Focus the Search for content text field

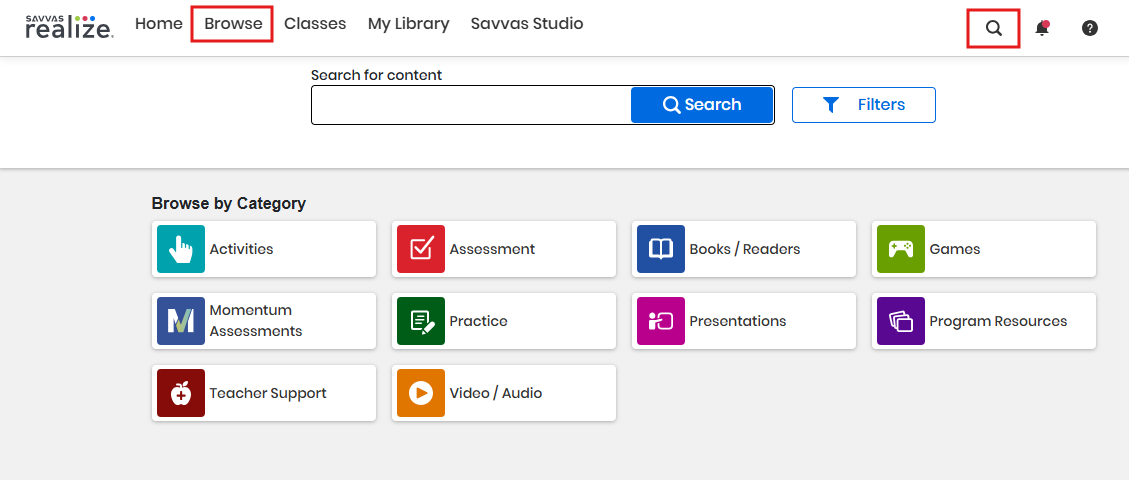pos(471,105)
